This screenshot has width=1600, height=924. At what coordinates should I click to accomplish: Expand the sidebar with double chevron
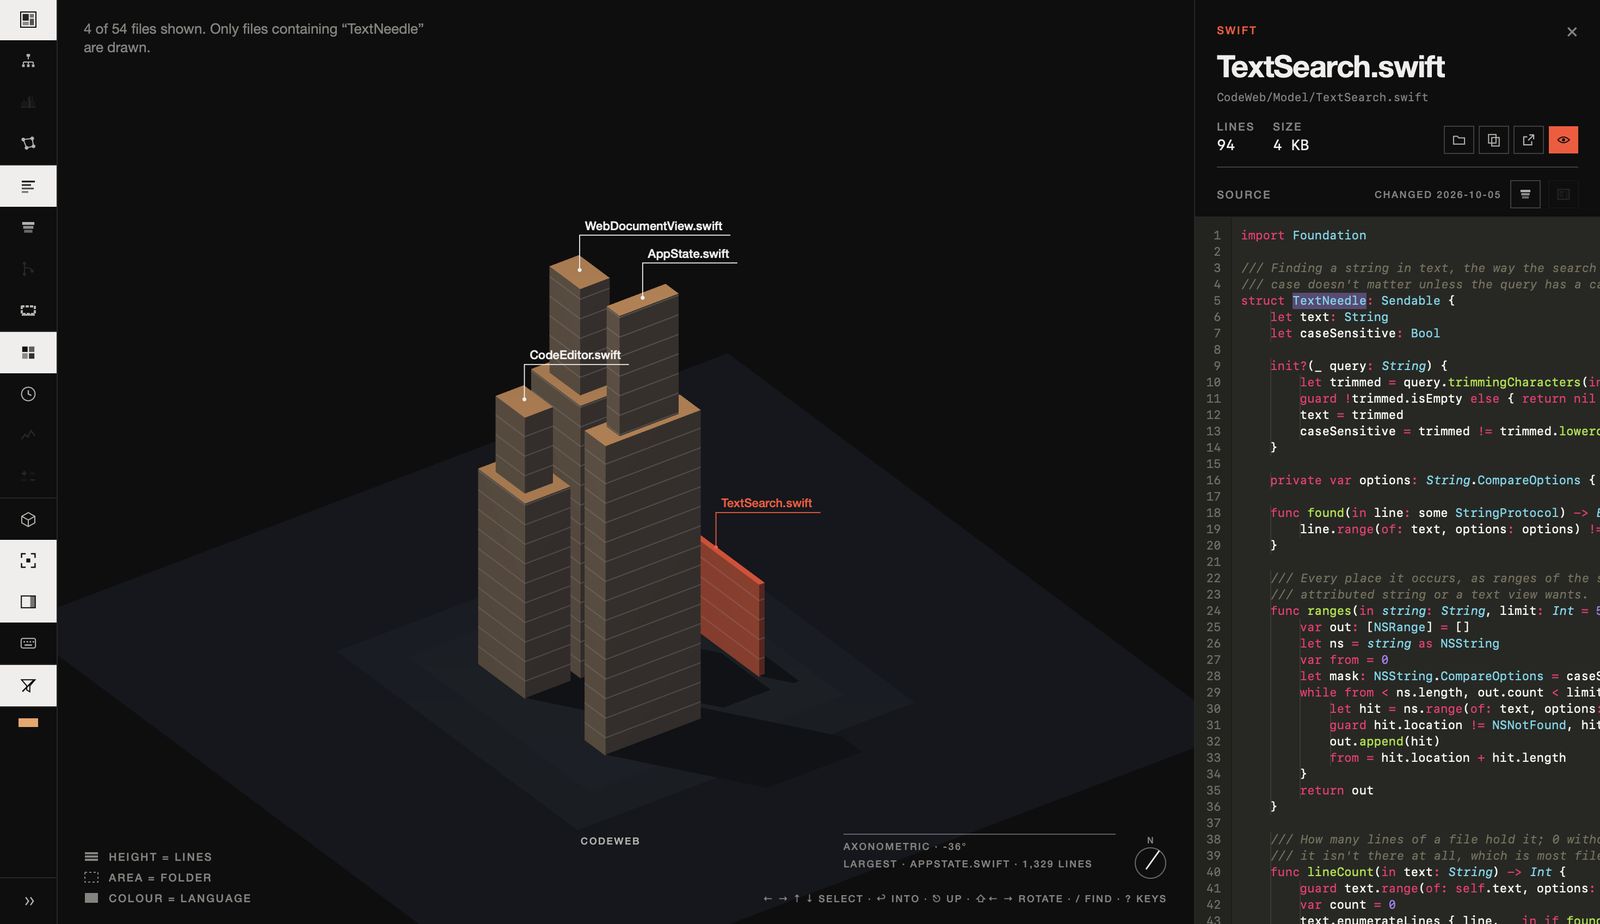pos(29,901)
